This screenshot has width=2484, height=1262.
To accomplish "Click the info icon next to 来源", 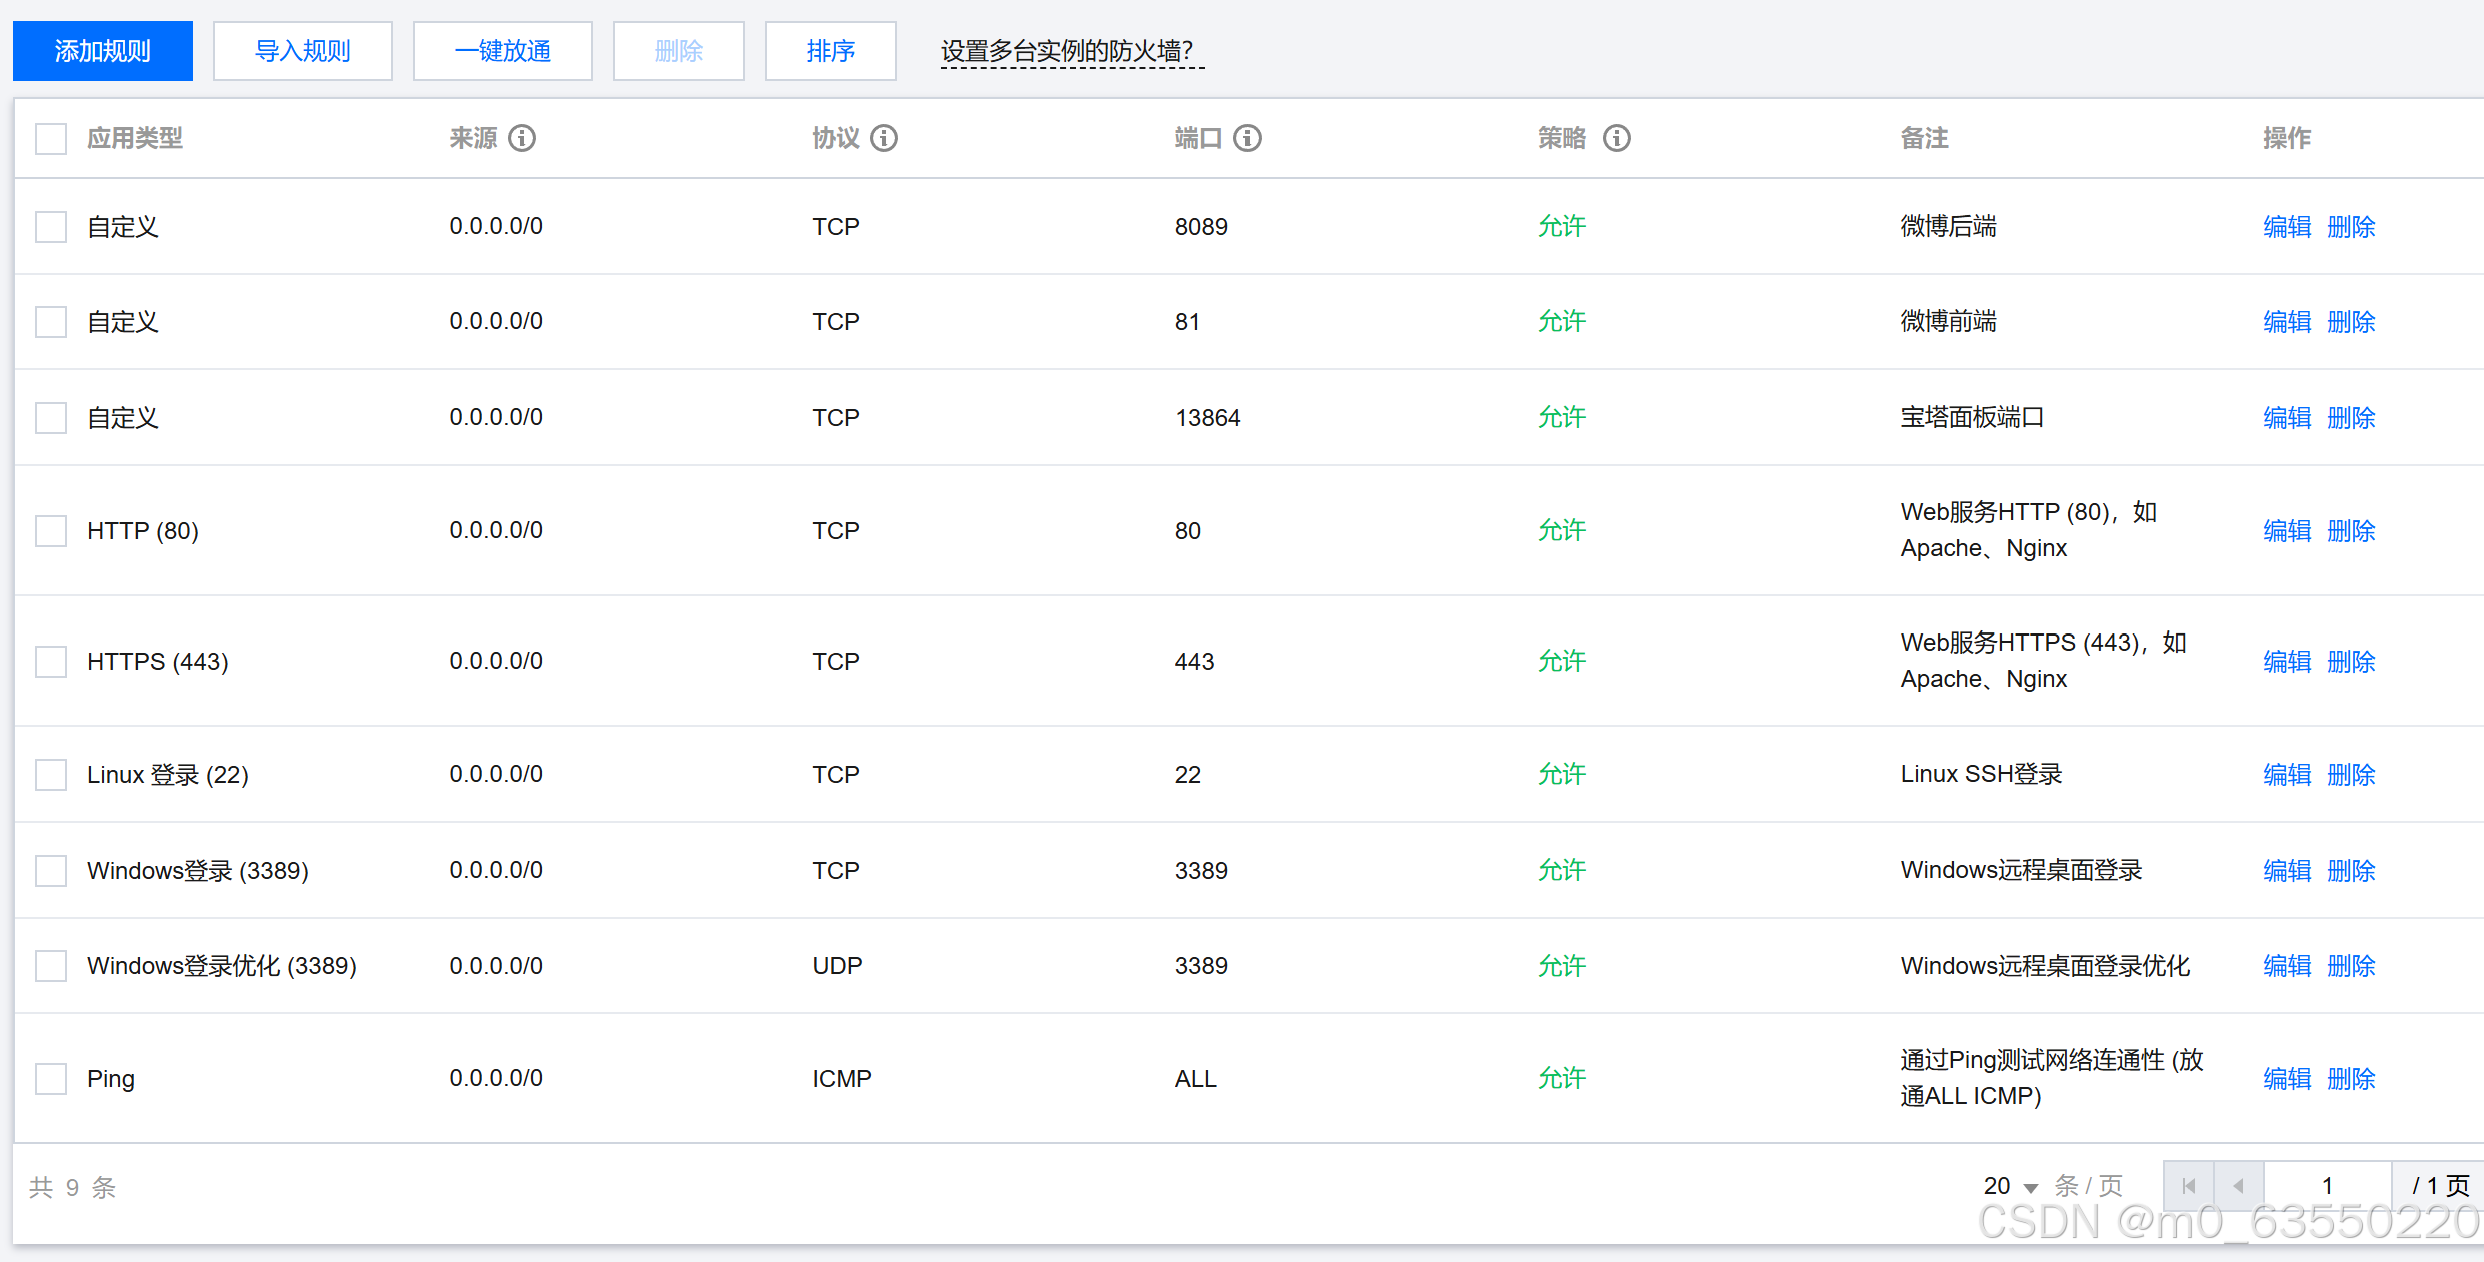I will tap(522, 138).
